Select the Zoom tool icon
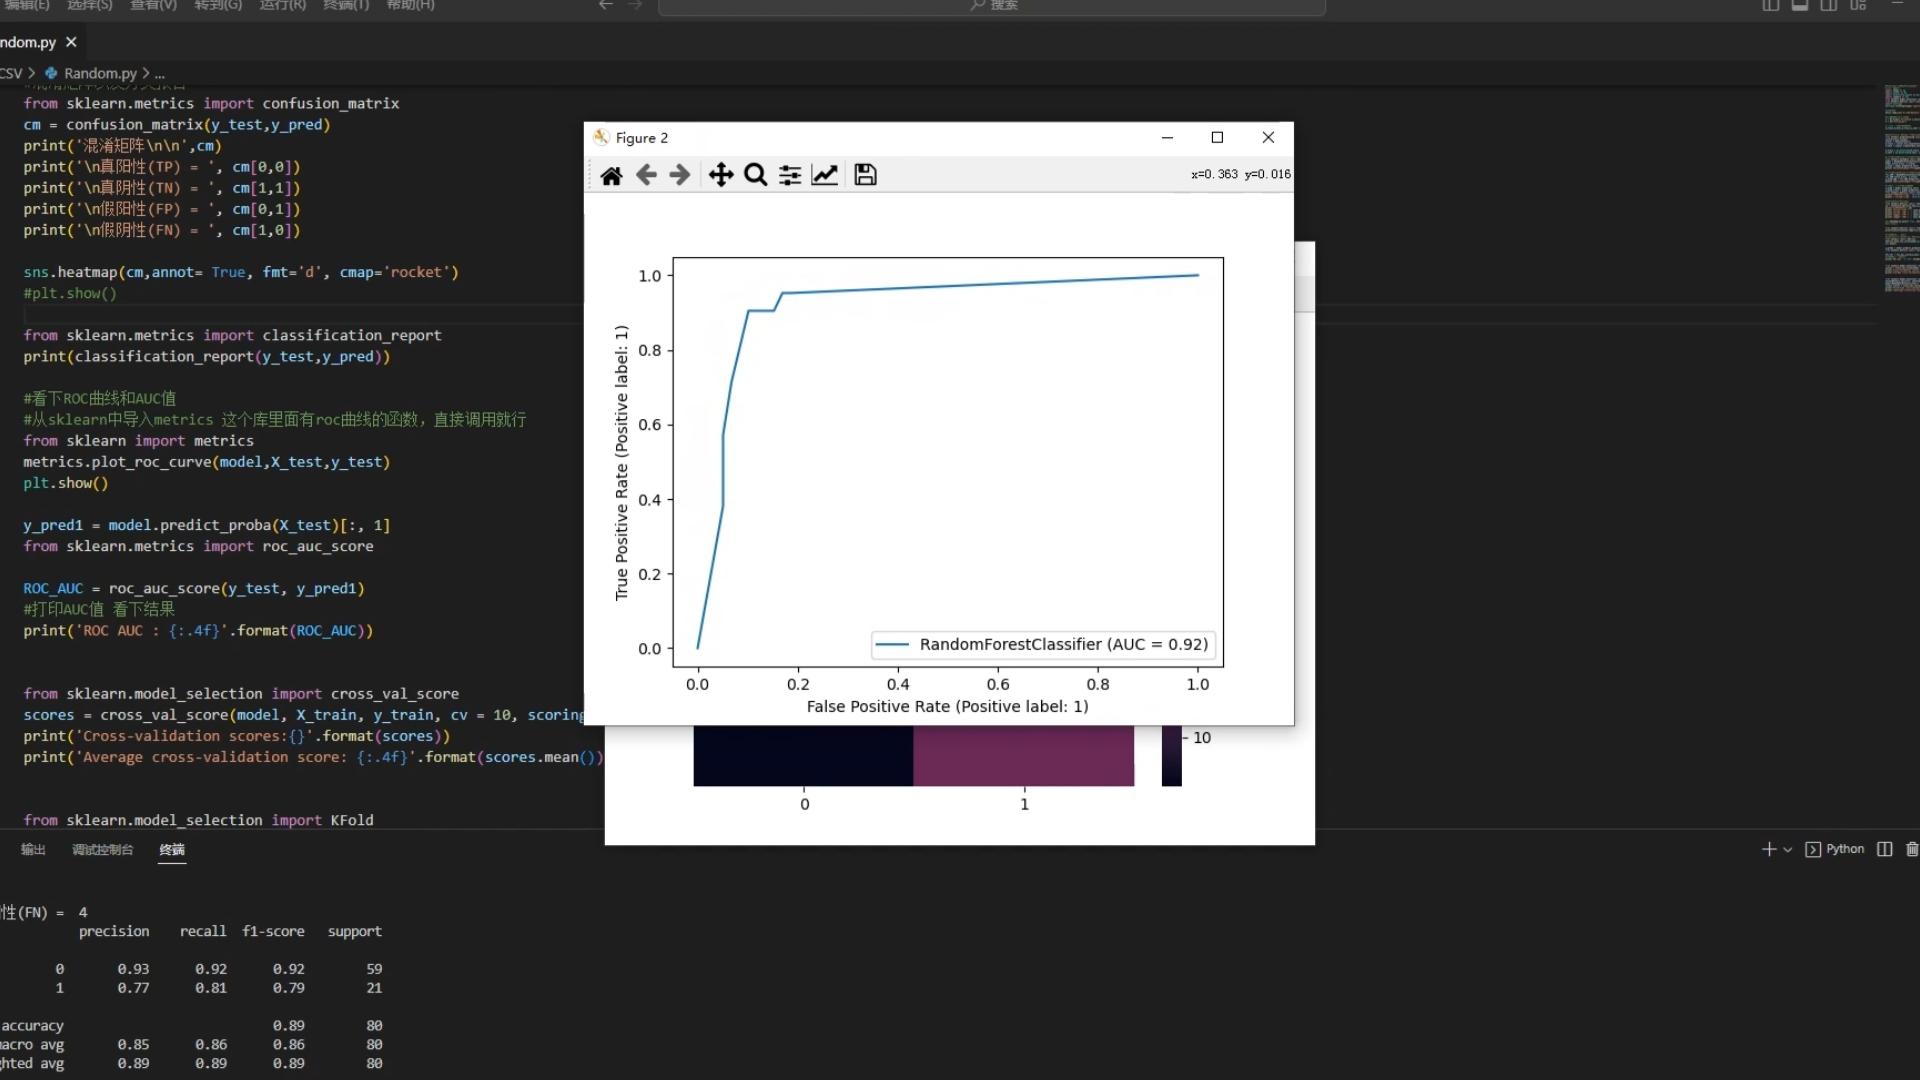This screenshot has width=1920, height=1080. (x=754, y=174)
